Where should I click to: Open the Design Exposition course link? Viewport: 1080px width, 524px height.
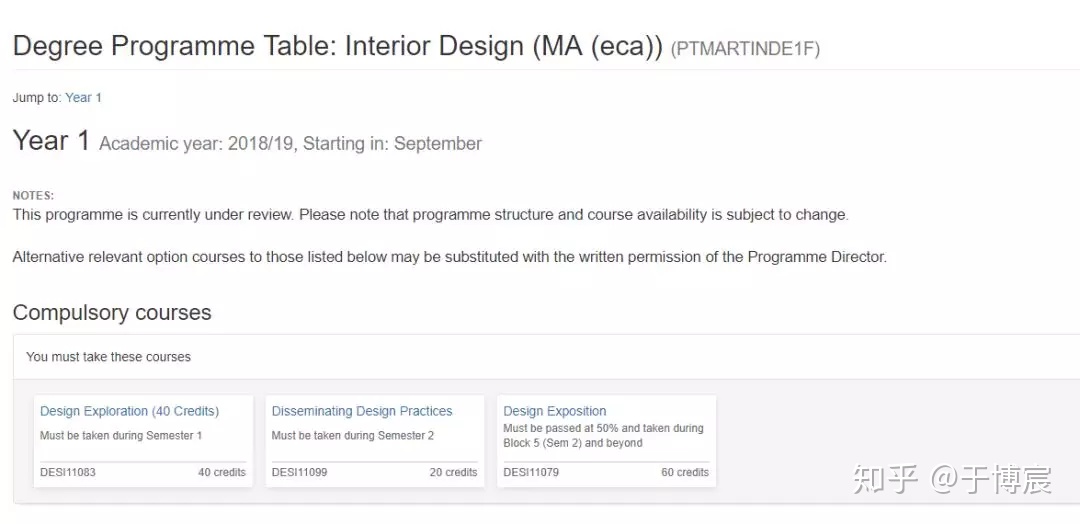pos(555,411)
